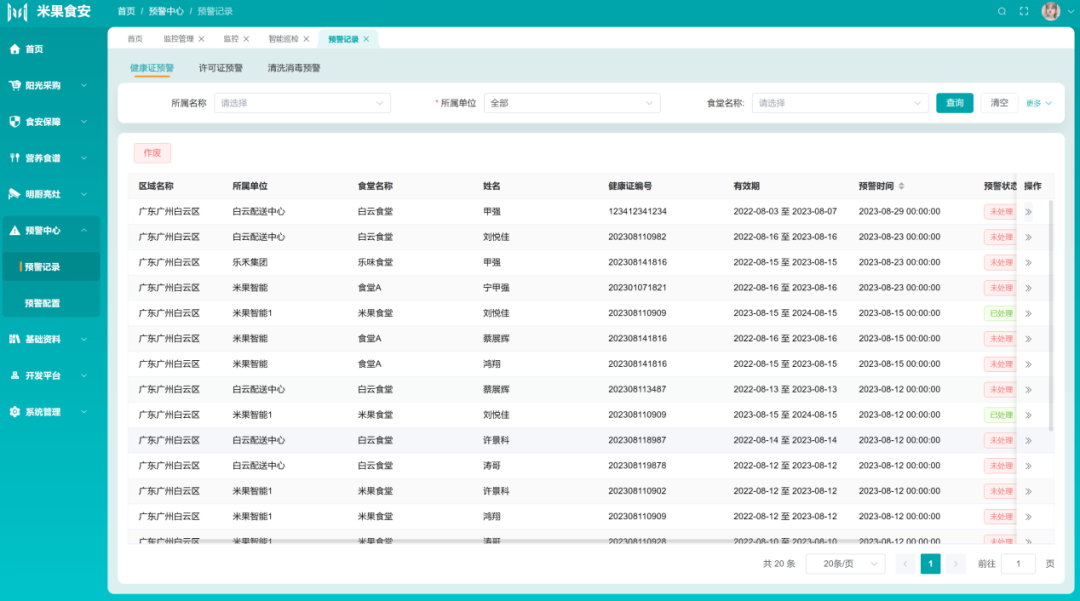Select page 1 in pagination
Viewport: 1080px width, 601px height.
coord(931,564)
